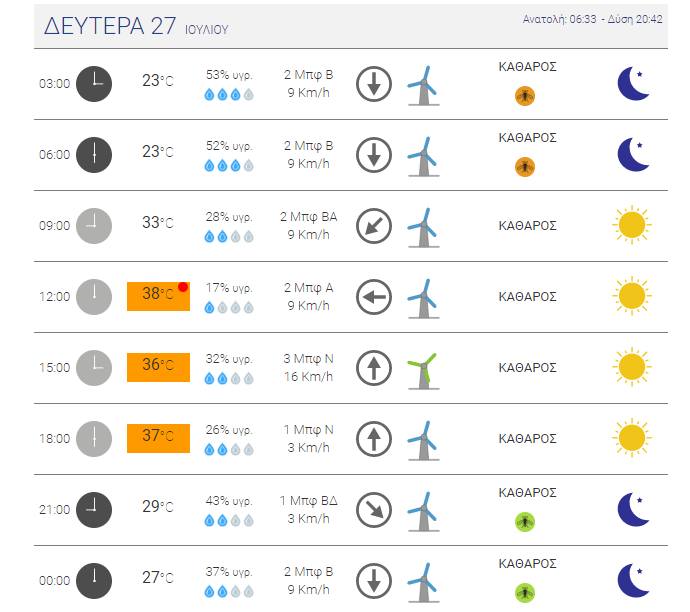
Task: Click the orange mosquito icon at 03:00
Action: [x=525, y=95]
